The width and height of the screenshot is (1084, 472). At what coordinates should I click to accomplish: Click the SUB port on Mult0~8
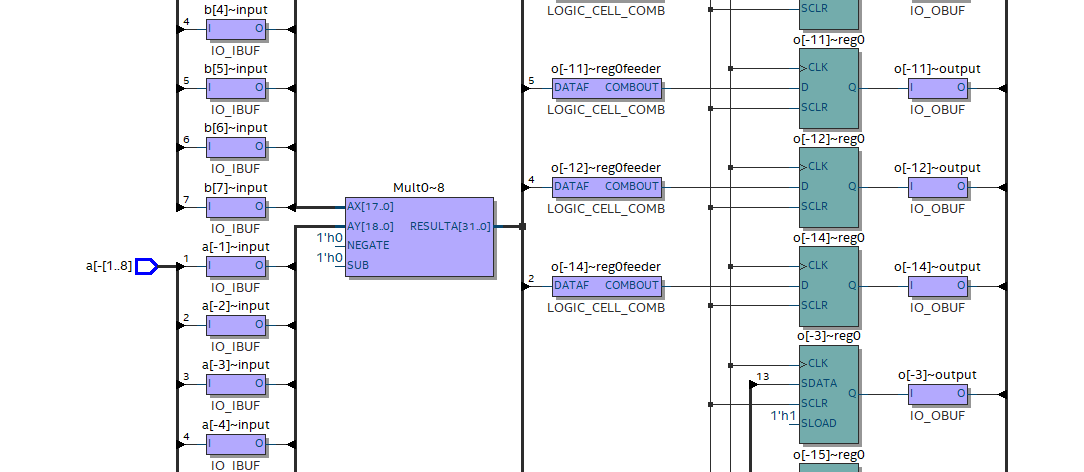click(358, 265)
